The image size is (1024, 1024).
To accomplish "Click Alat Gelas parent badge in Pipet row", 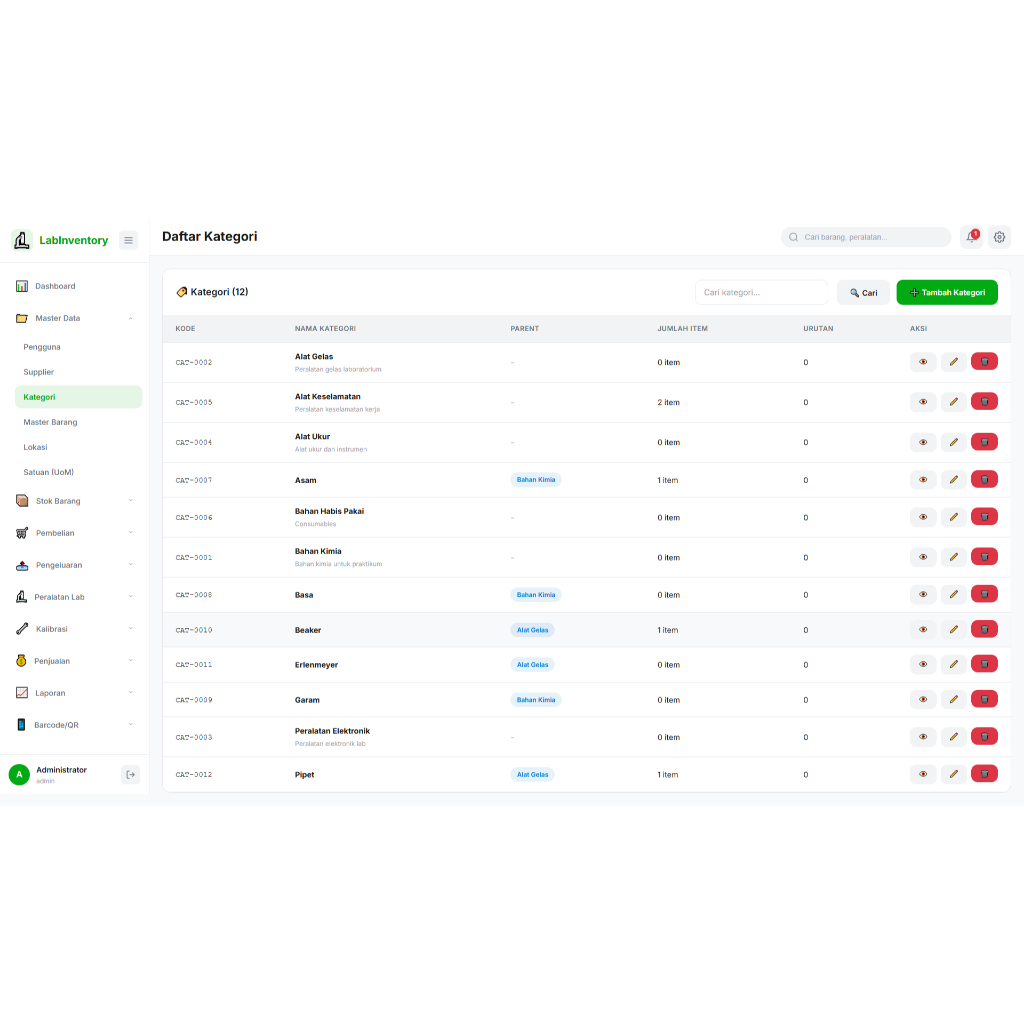I will point(532,774).
